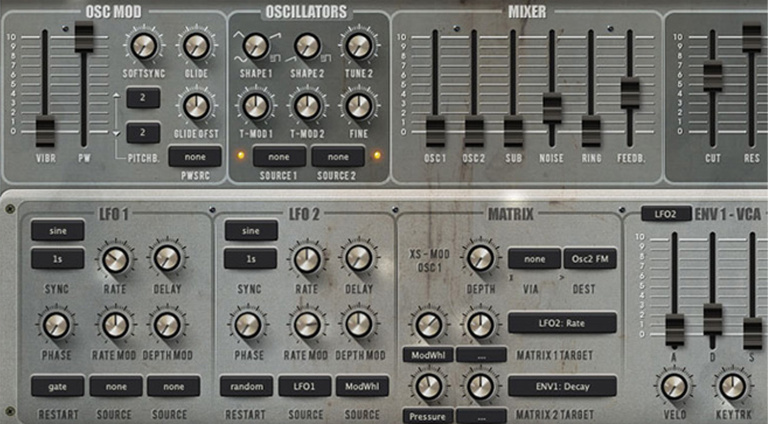The height and width of the screenshot is (424, 768).
Task: Click the upper pitchbend value box
Action: click(x=144, y=98)
